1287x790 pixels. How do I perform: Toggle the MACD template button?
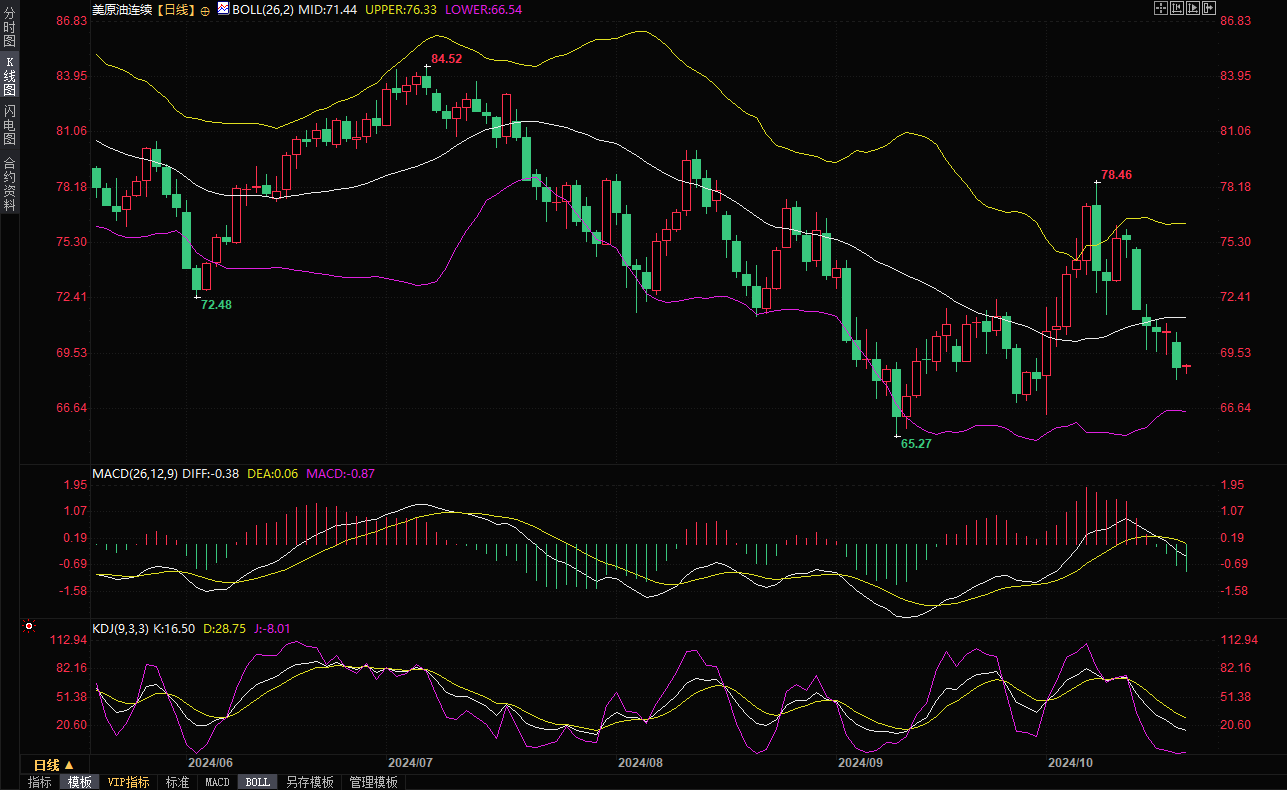217,782
